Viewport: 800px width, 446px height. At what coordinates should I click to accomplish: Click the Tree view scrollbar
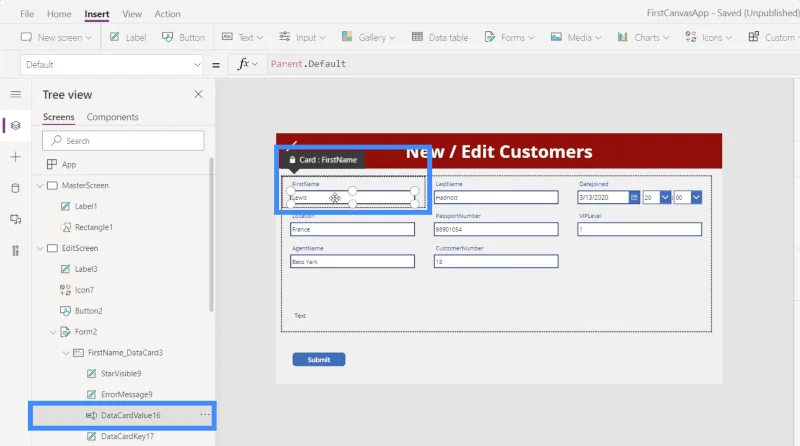point(211,235)
